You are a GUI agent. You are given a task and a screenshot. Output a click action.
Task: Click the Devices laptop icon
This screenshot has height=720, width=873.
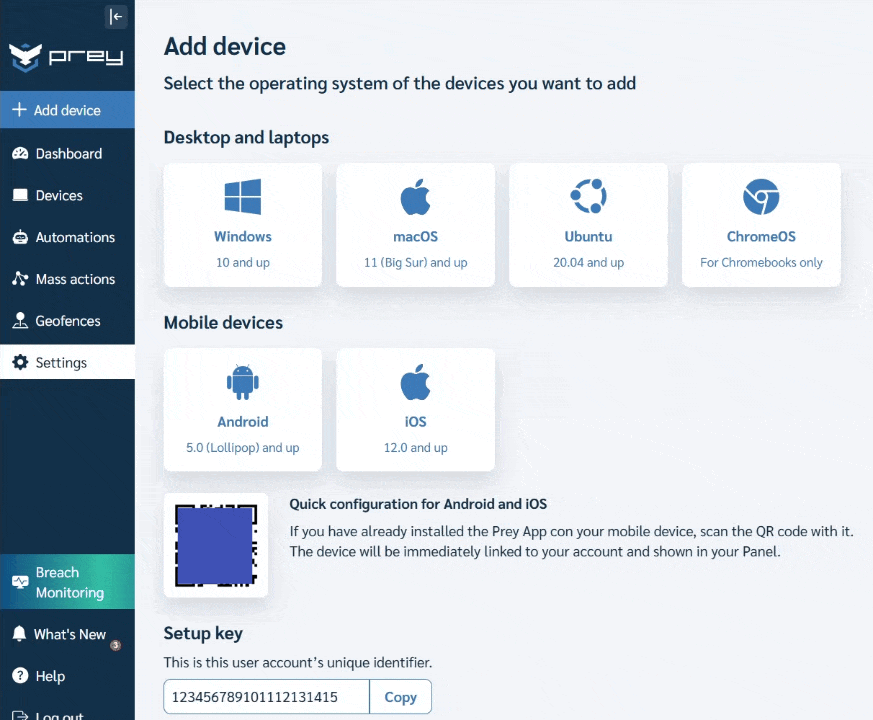pos(20,195)
